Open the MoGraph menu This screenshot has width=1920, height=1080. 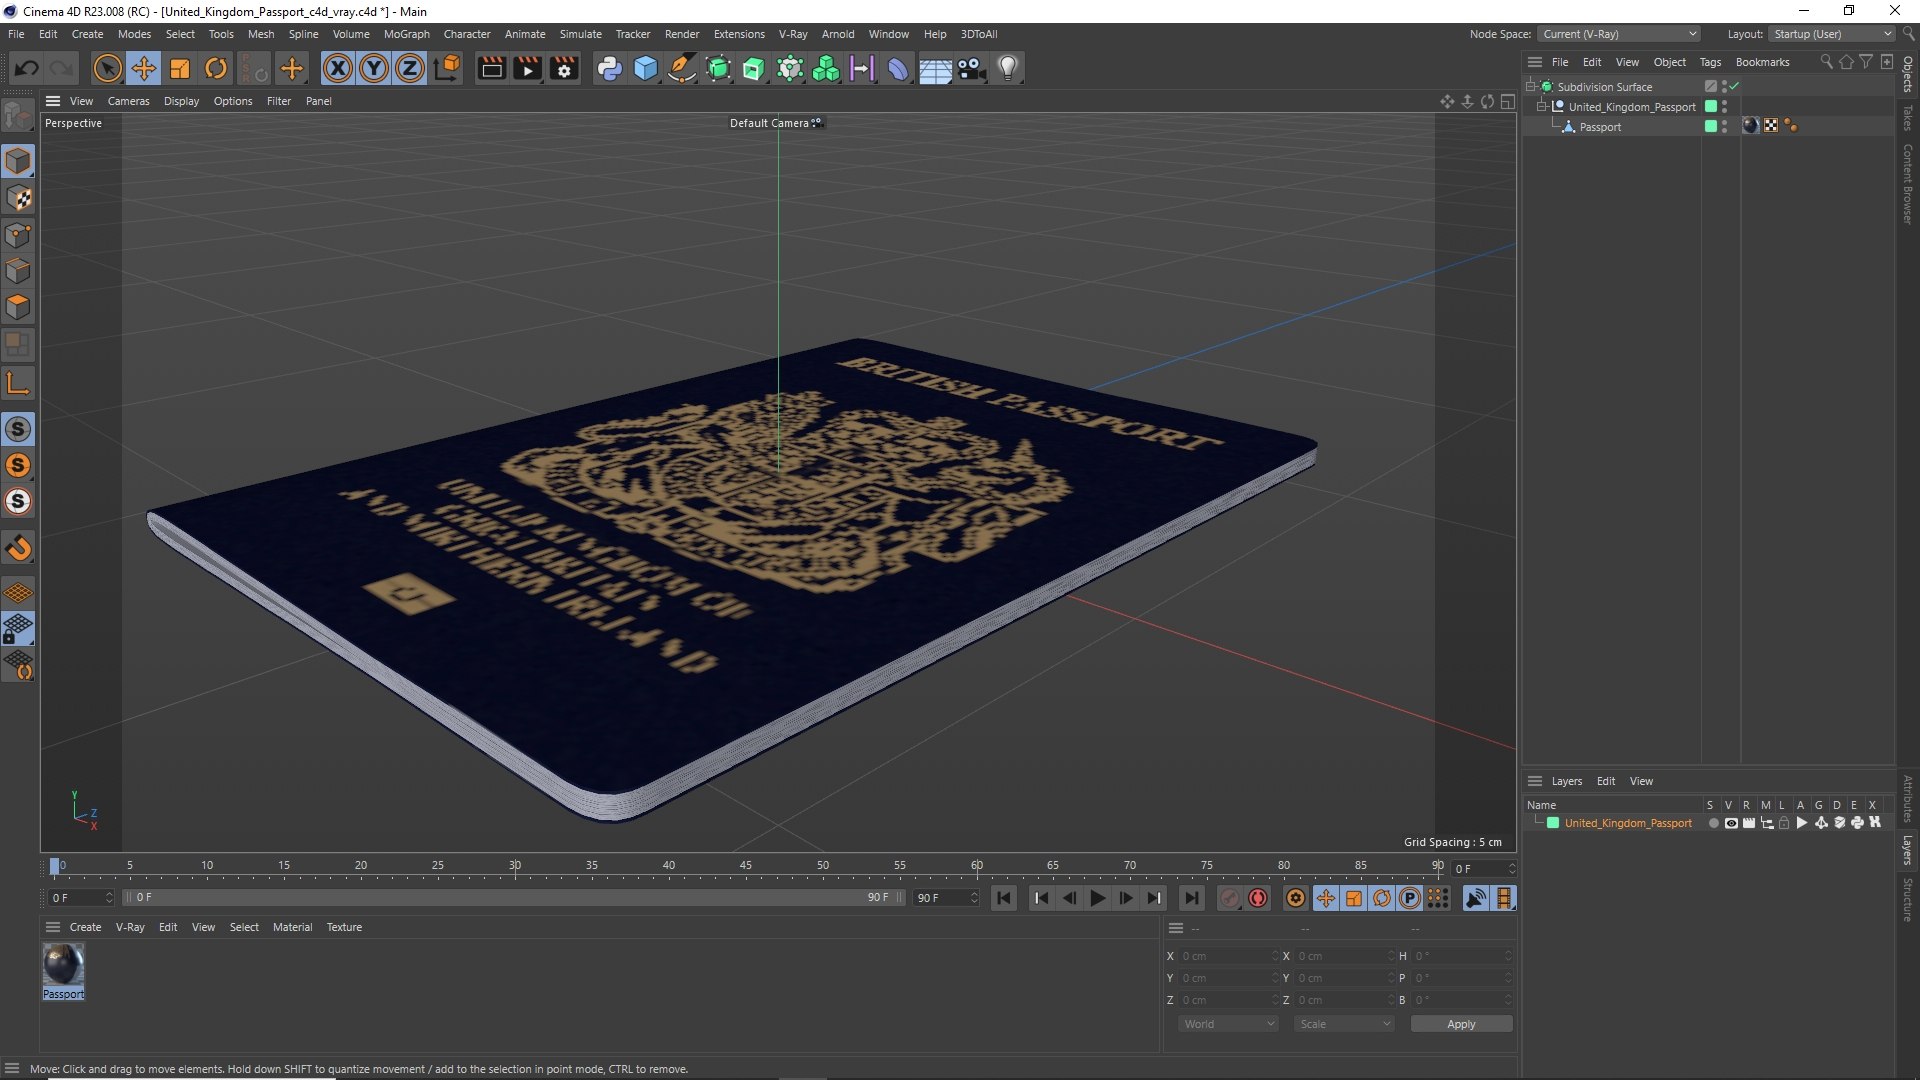tap(406, 34)
